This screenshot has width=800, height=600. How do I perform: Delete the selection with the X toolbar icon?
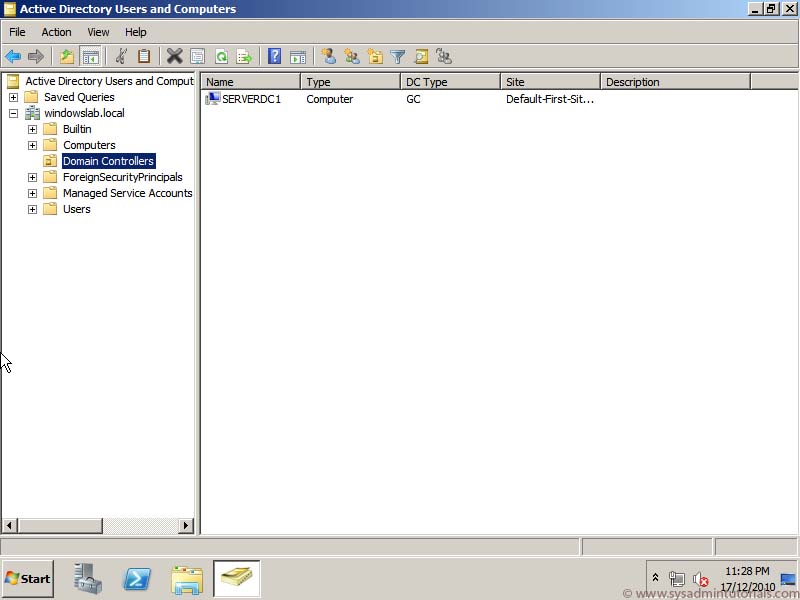coord(172,56)
